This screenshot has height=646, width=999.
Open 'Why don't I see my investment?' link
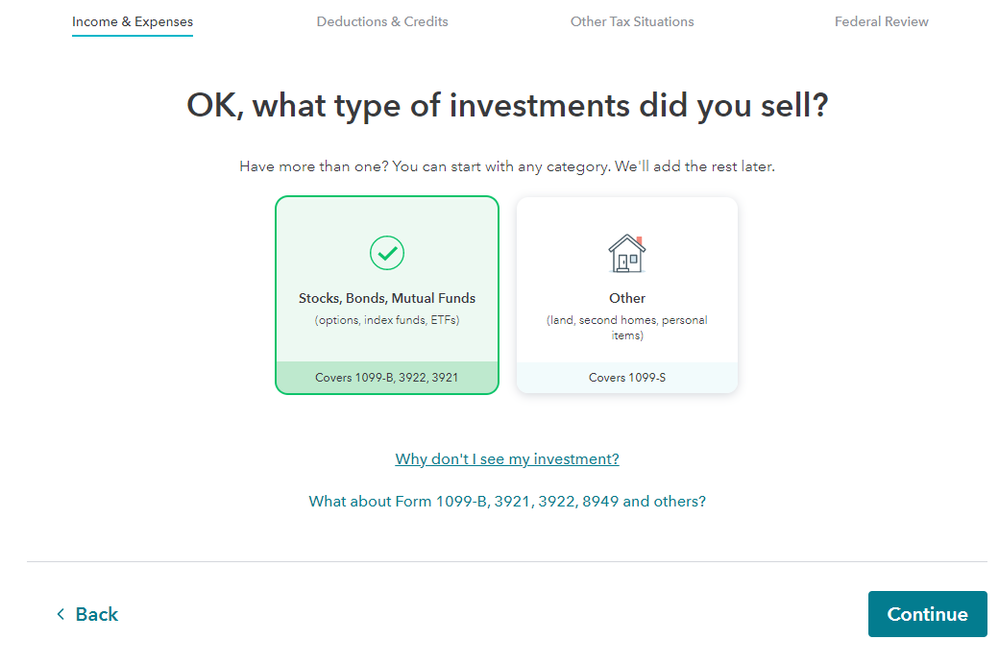[x=507, y=459]
